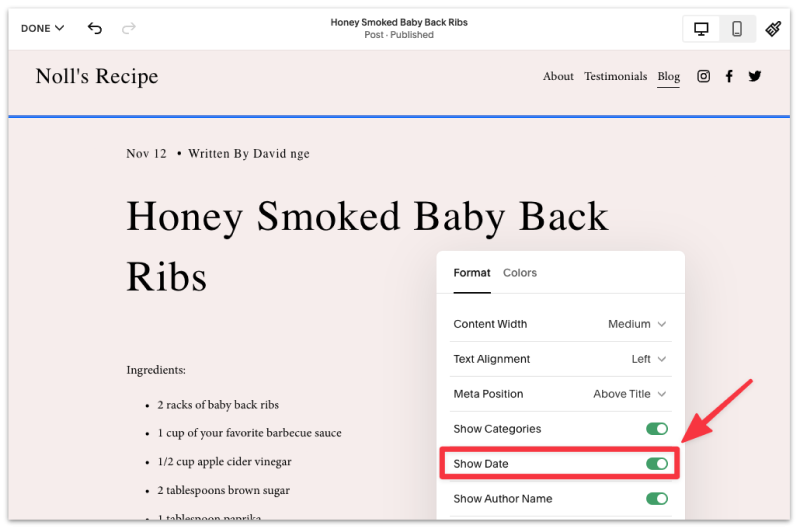Switch to desktop preview view
The height and width of the screenshot is (527, 800).
[701, 29]
